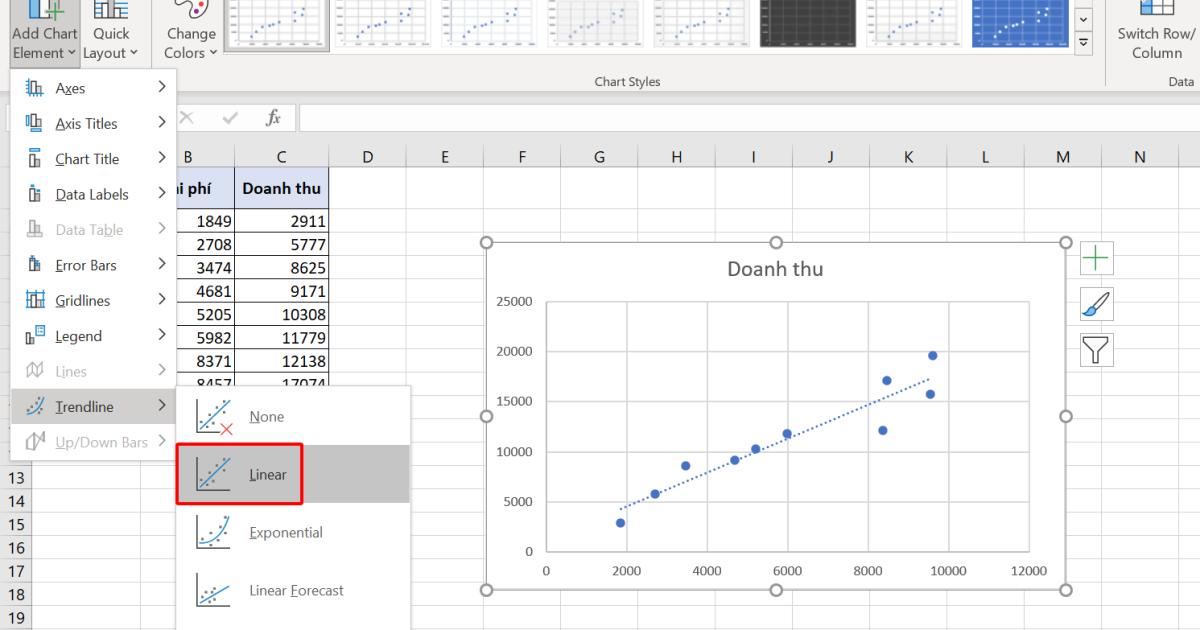This screenshot has height=630, width=1200.
Task: Choose the Linear Forecast trendline
Action: pyautogui.click(x=296, y=591)
